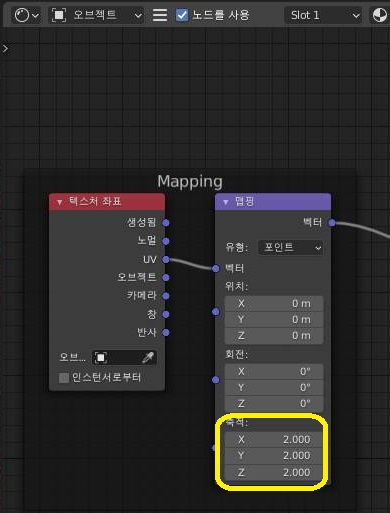This screenshot has height=513, width=390.
Task: Click the UV output socket
Action: (166, 259)
